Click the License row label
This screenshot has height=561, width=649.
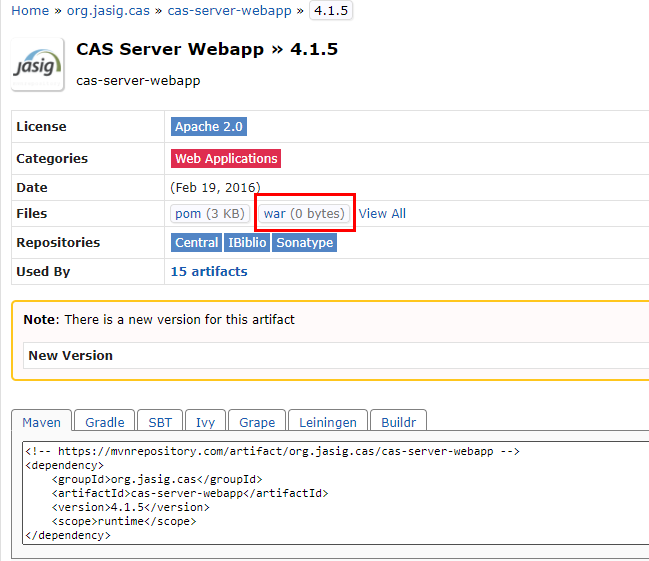pyautogui.click(x=41, y=126)
